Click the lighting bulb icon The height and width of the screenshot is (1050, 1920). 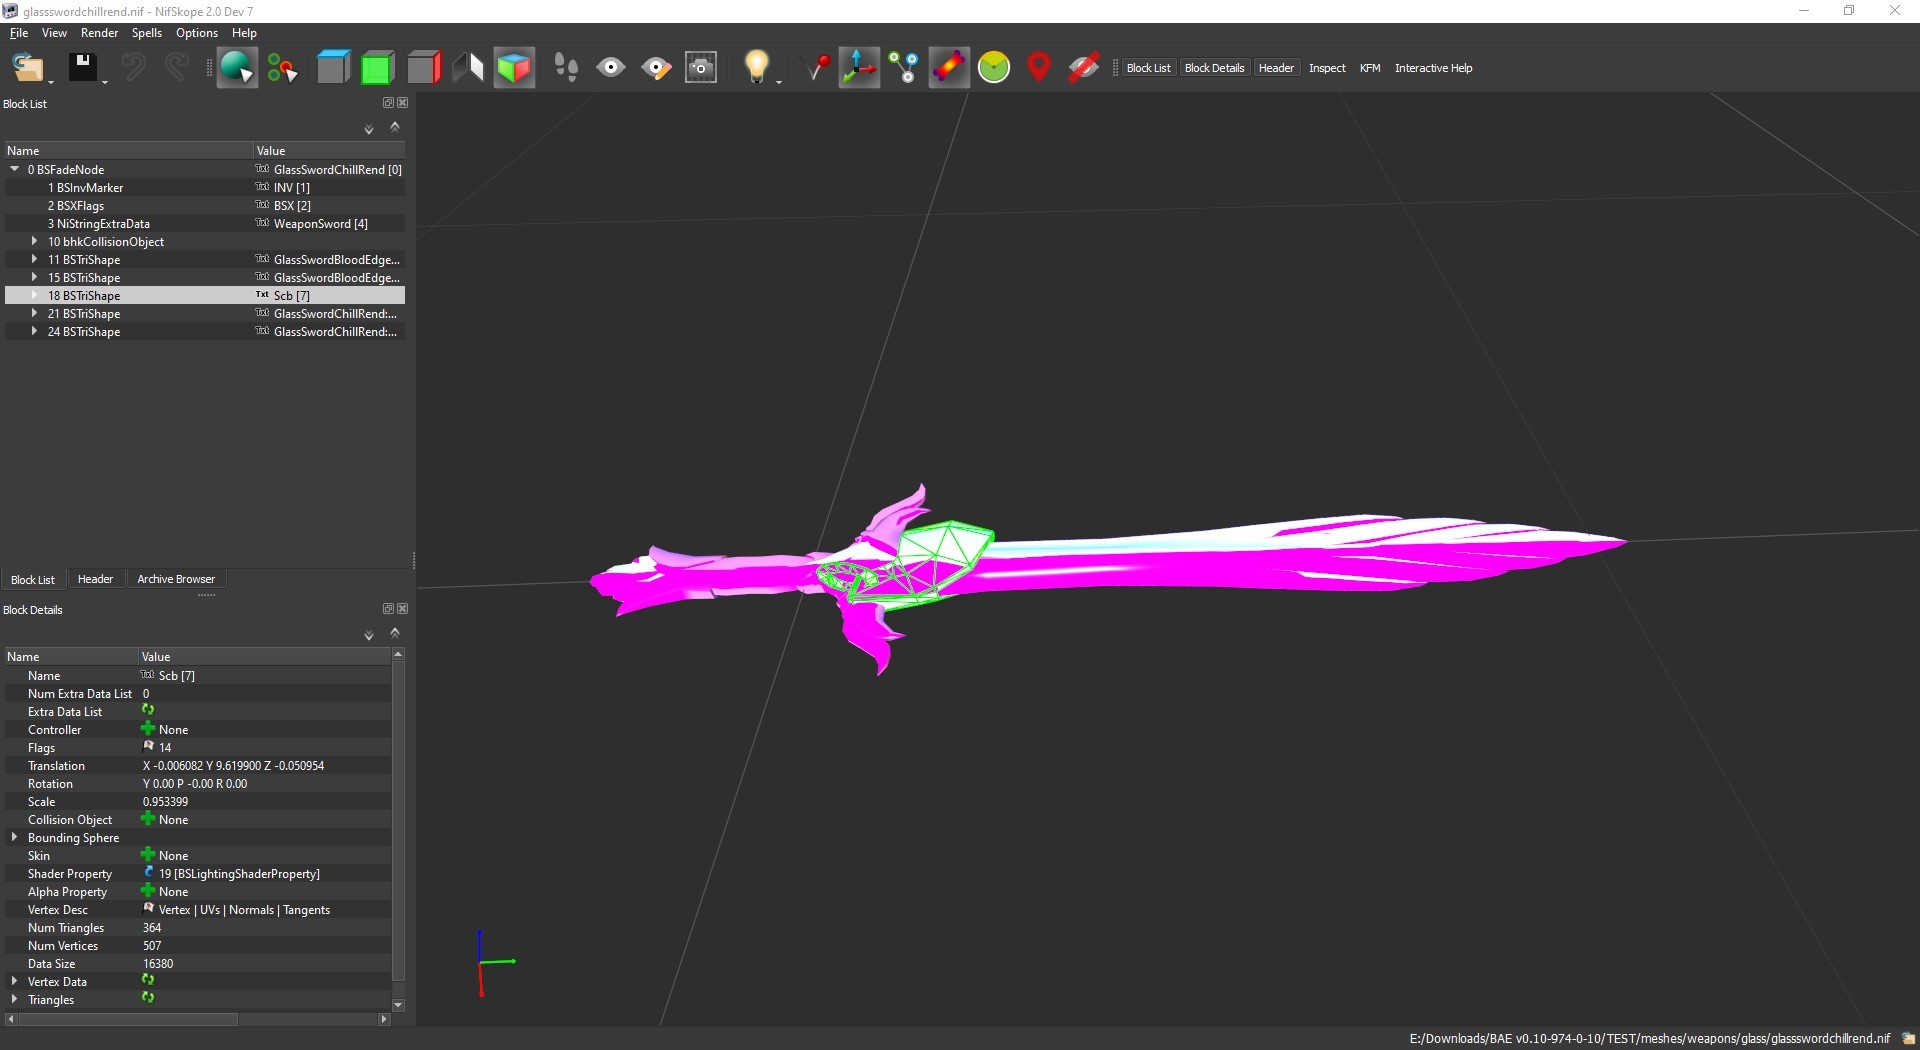(x=757, y=68)
